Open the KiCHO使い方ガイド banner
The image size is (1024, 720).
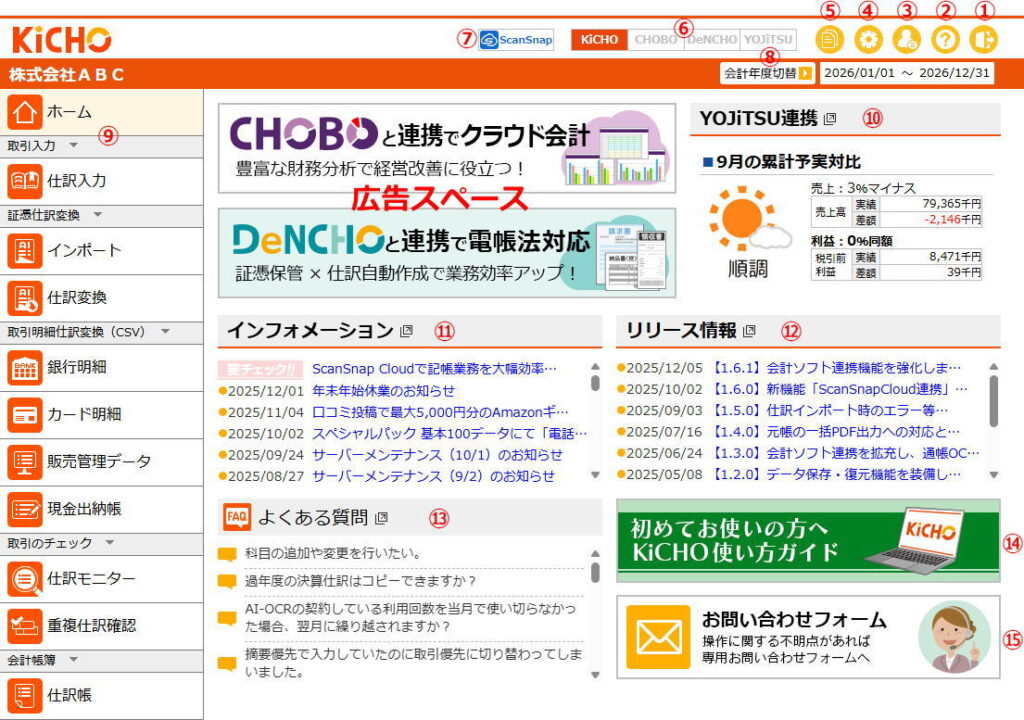(x=808, y=540)
